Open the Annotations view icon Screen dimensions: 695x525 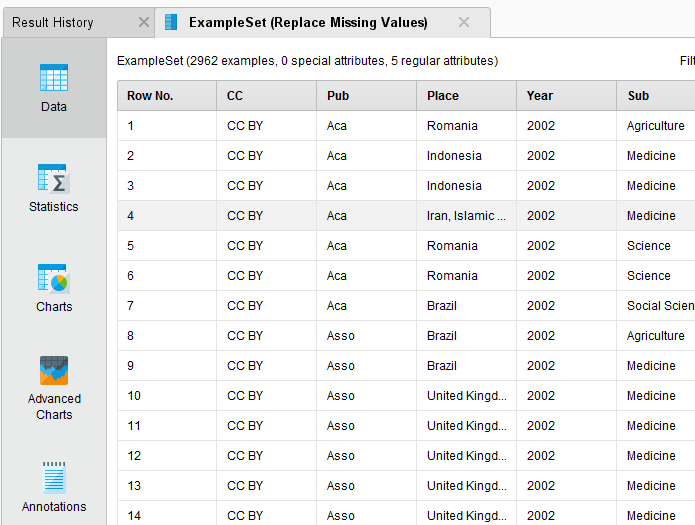[54, 479]
